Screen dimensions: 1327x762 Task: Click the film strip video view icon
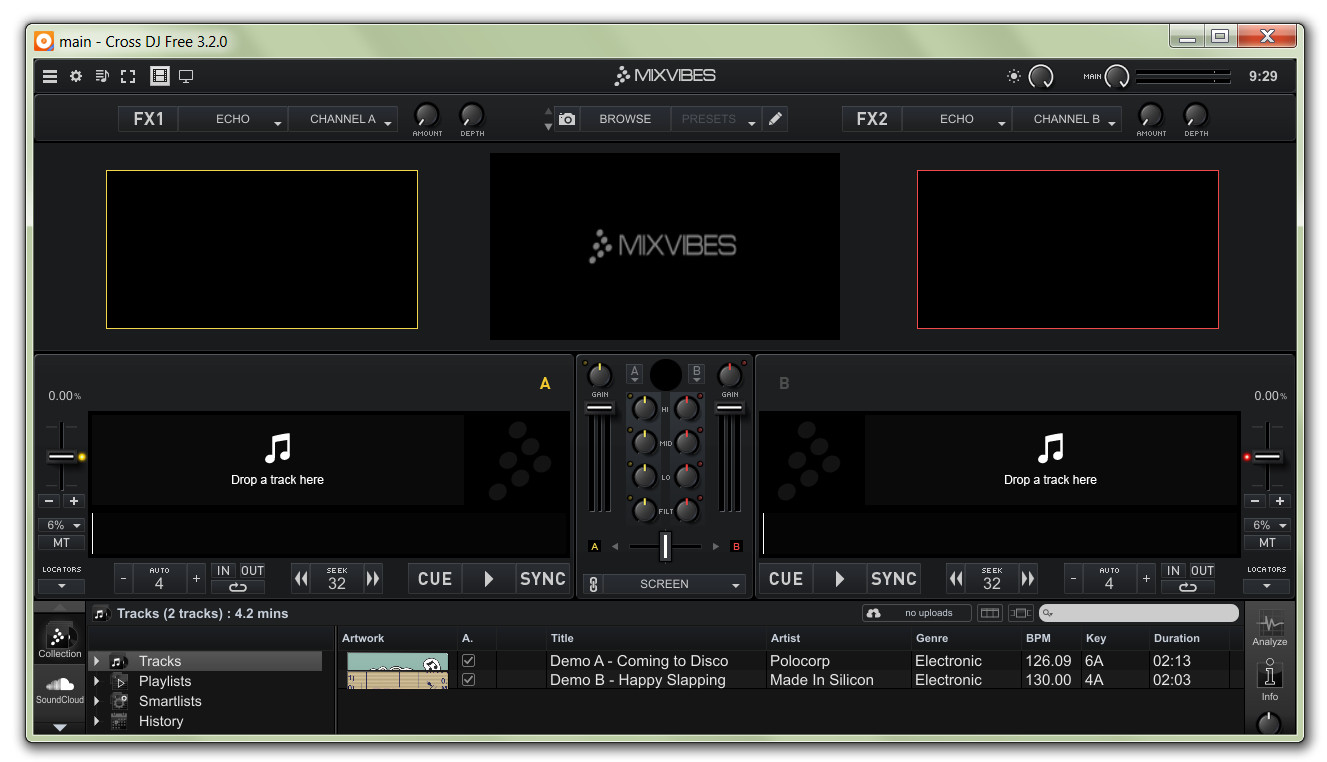[159, 76]
